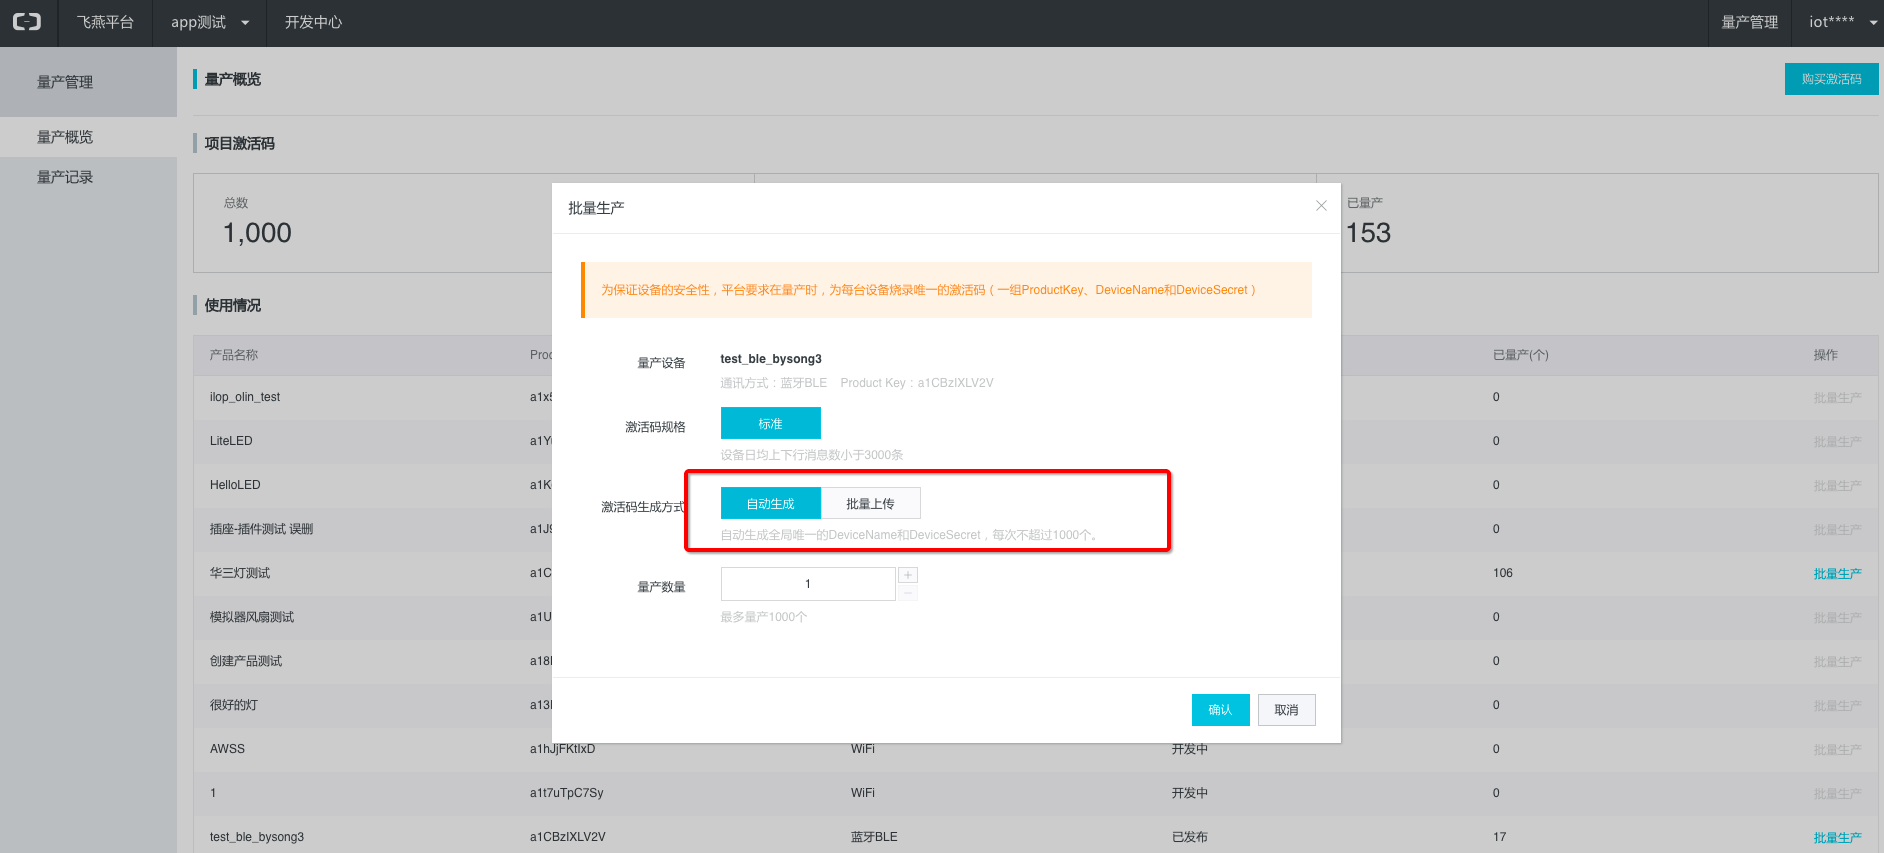1884x853 pixels.
Task: Increase quantity with the plus stepper
Action: click(x=908, y=575)
